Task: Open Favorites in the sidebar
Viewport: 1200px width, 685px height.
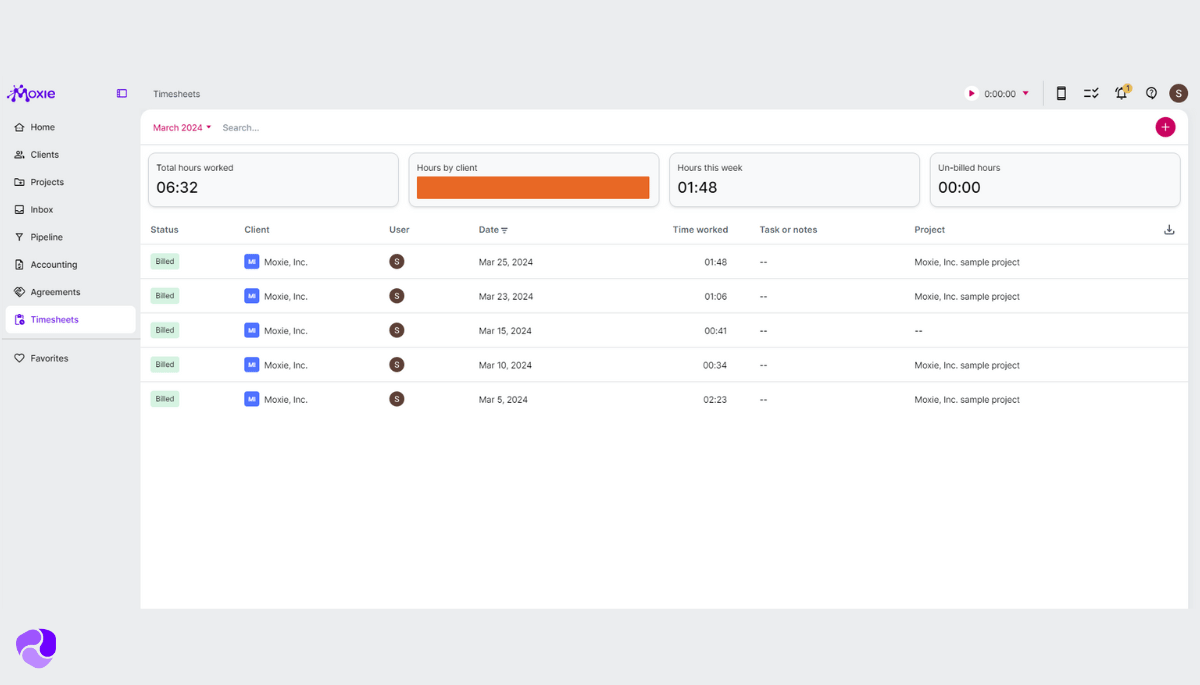Action: click(47, 358)
